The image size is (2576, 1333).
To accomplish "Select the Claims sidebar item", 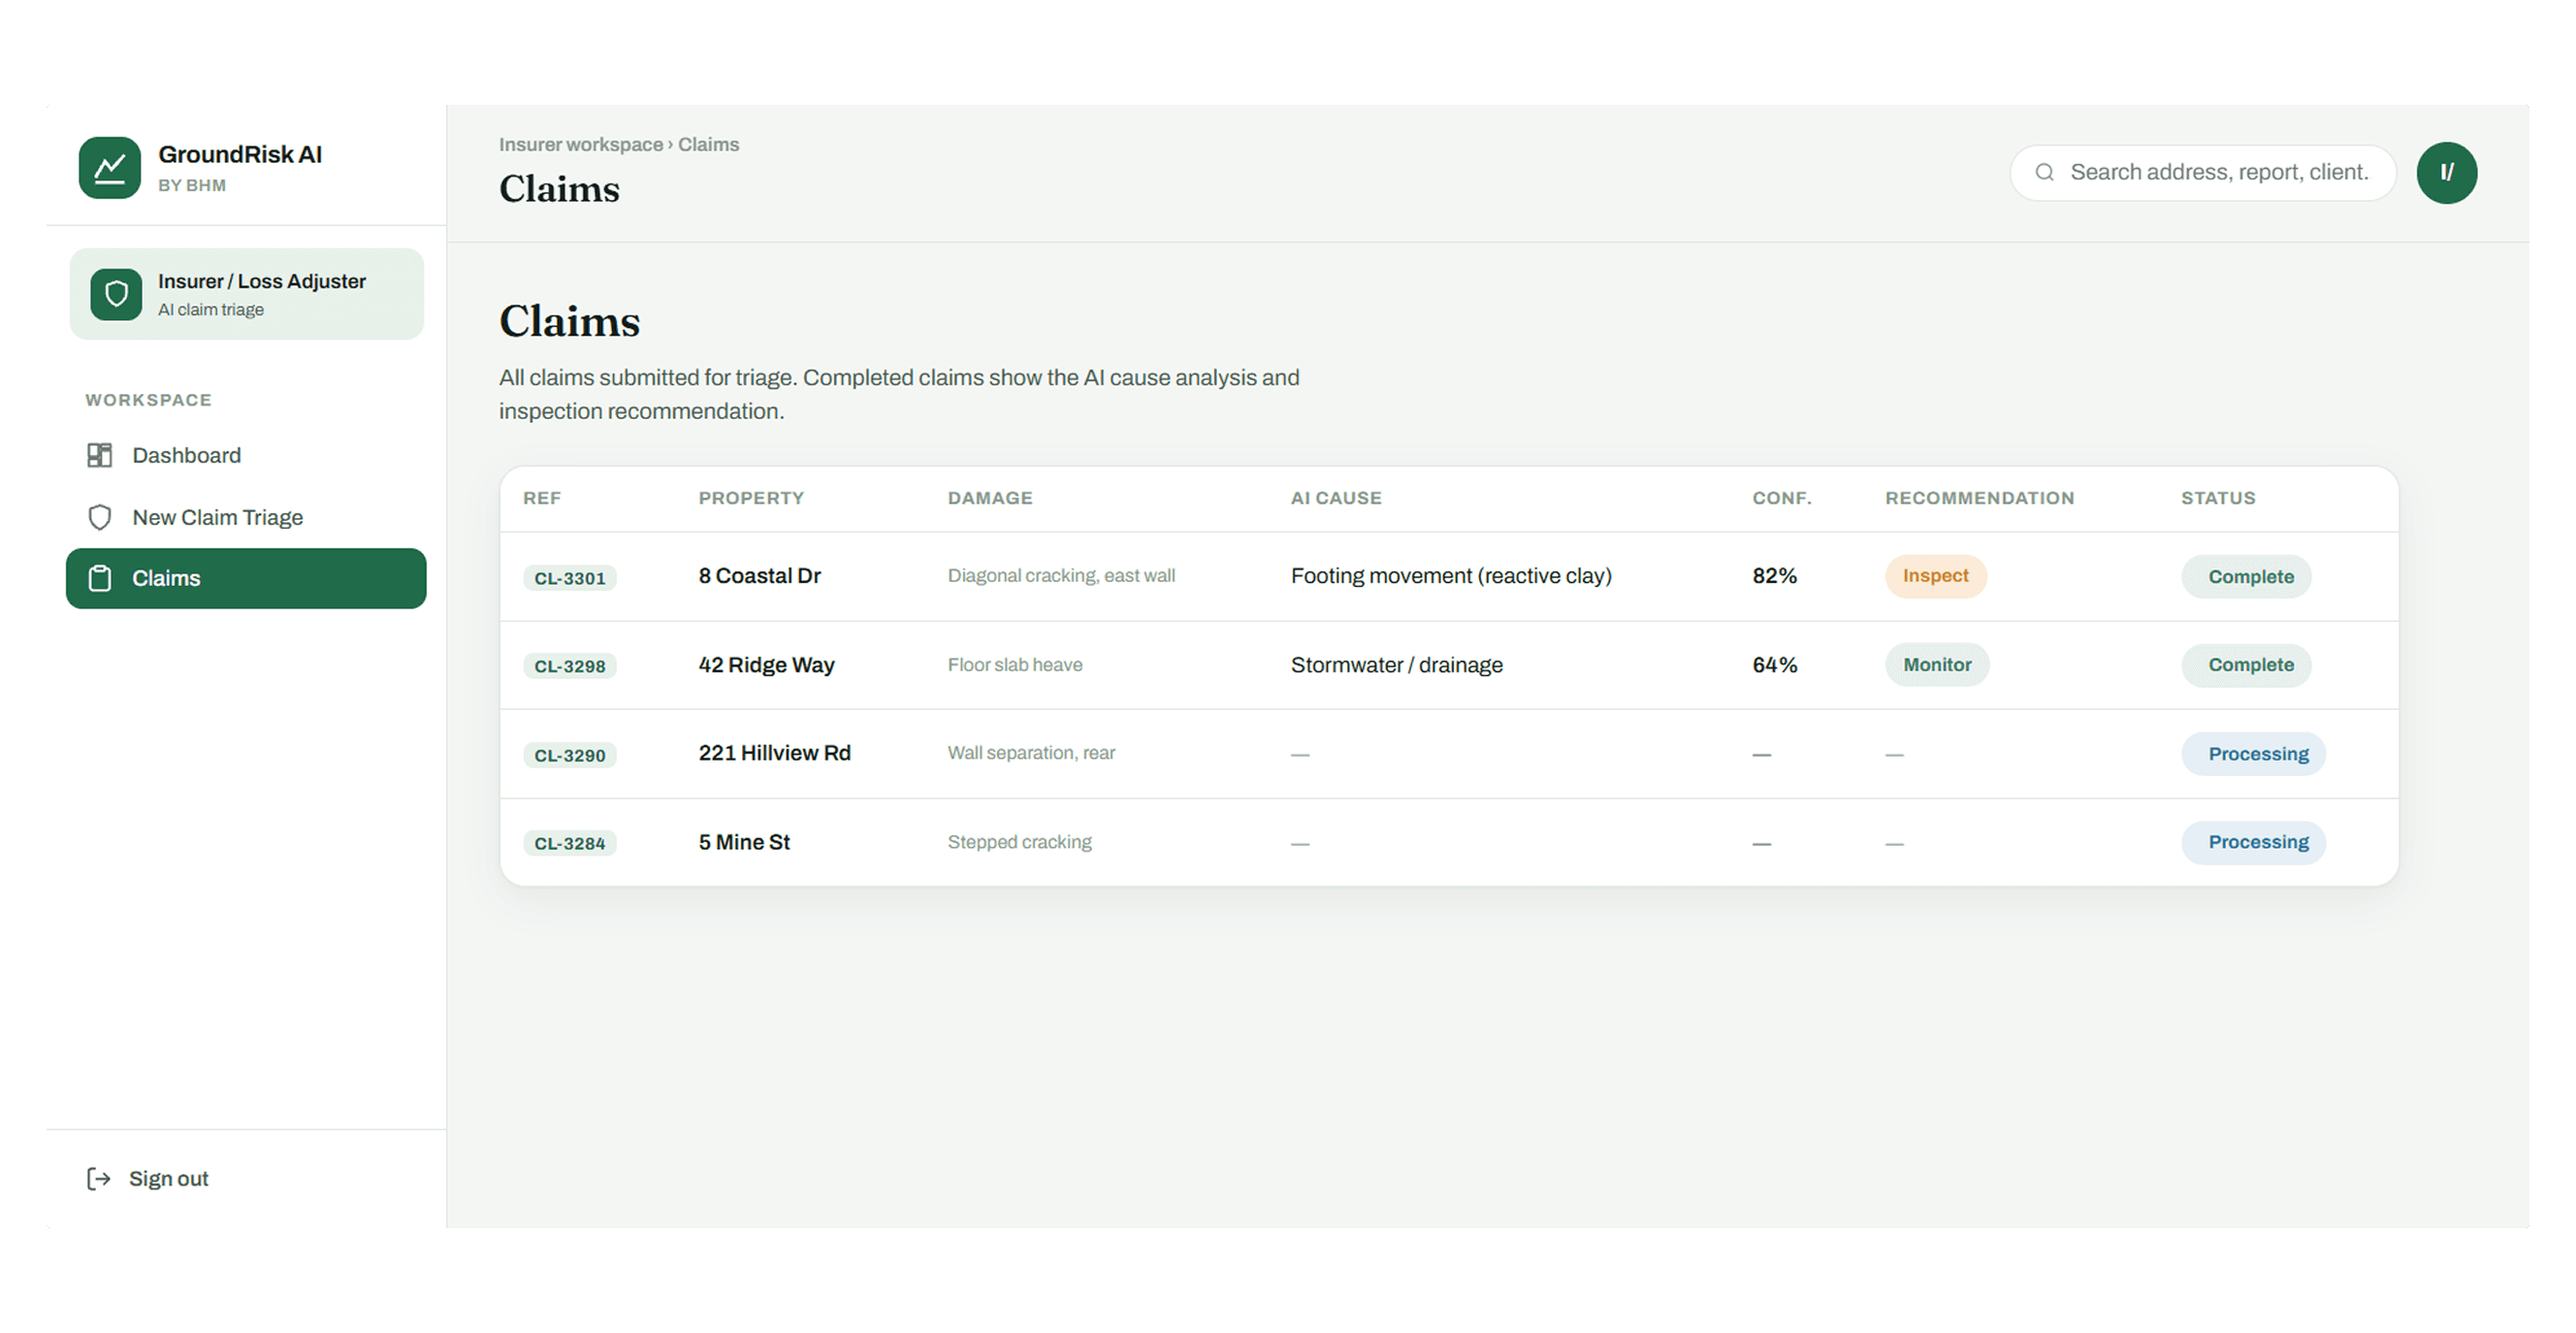I will pos(246,578).
